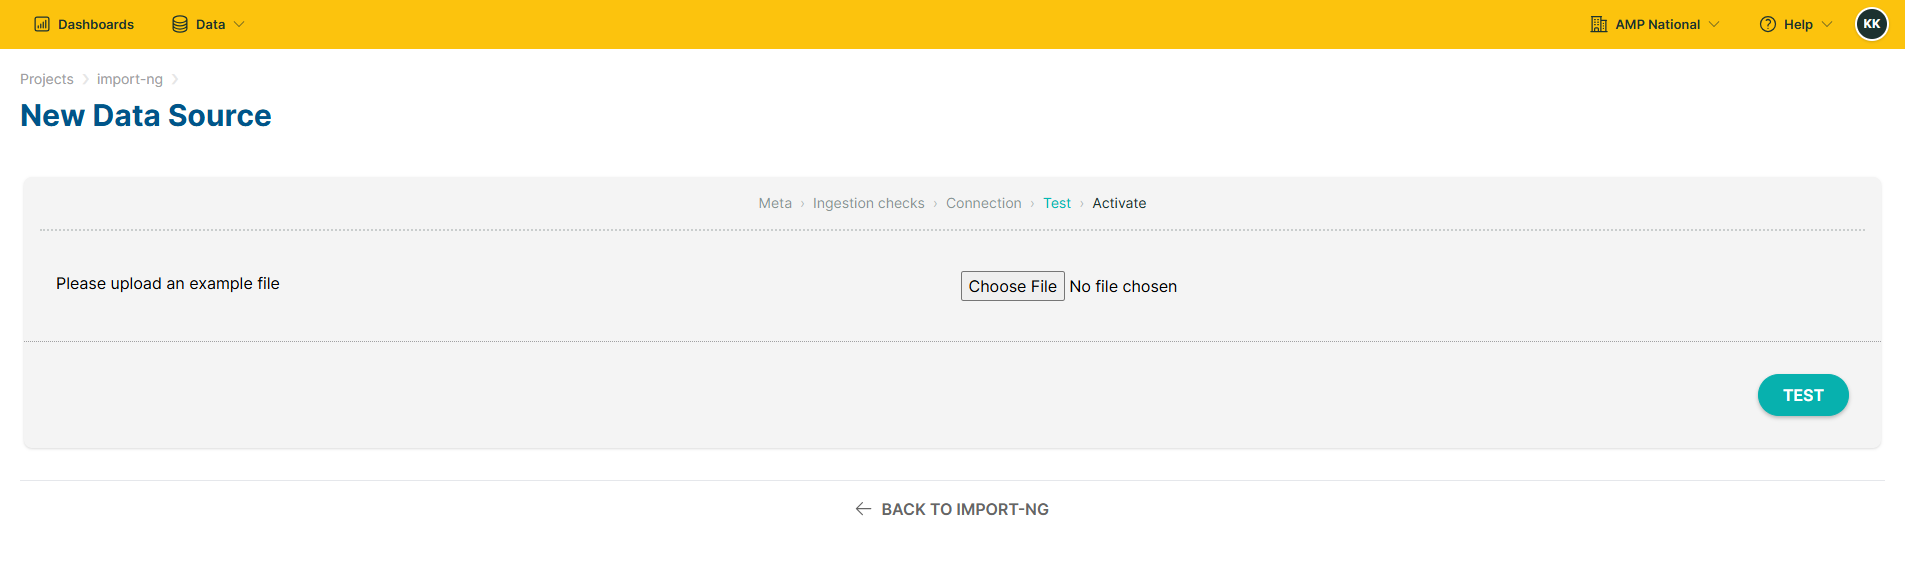1905x577 pixels.
Task: Go to the Activate step
Action: 1119,203
